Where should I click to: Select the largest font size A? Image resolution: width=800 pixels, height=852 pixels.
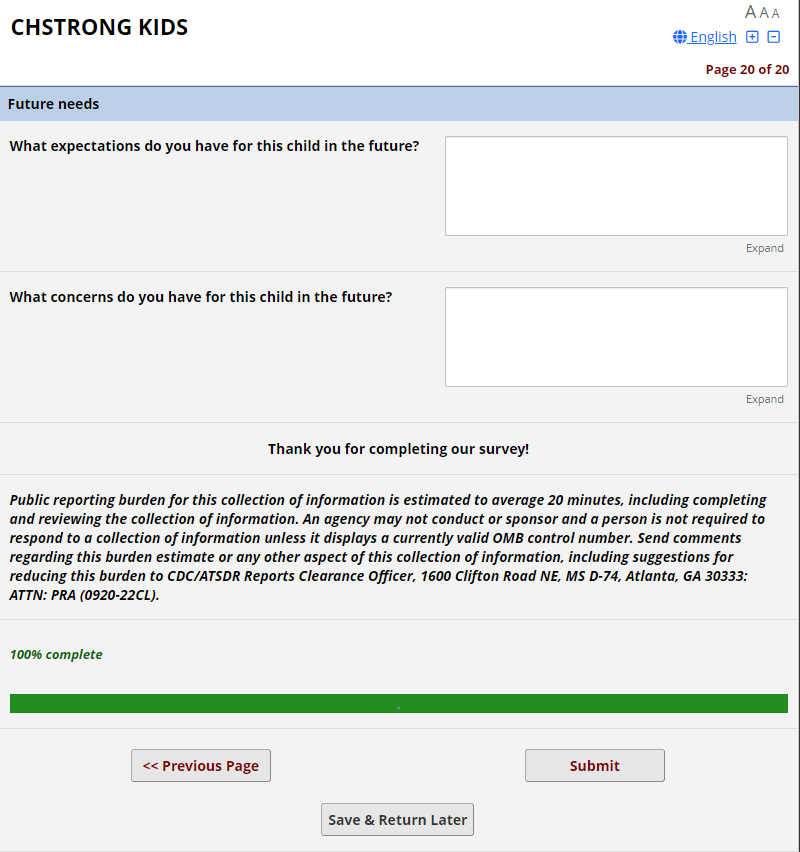point(751,12)
